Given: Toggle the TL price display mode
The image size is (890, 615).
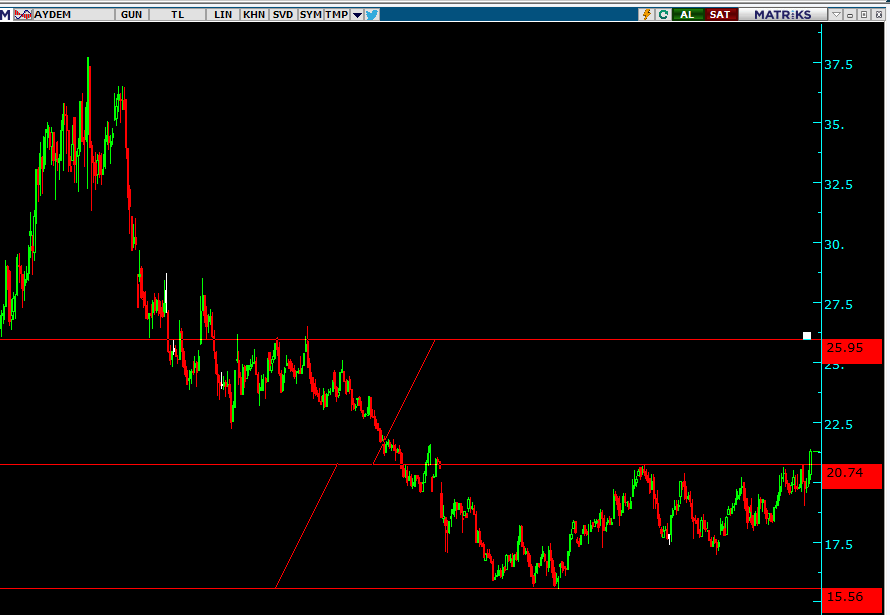Looking at the screenshot, I should coord(176,14).
